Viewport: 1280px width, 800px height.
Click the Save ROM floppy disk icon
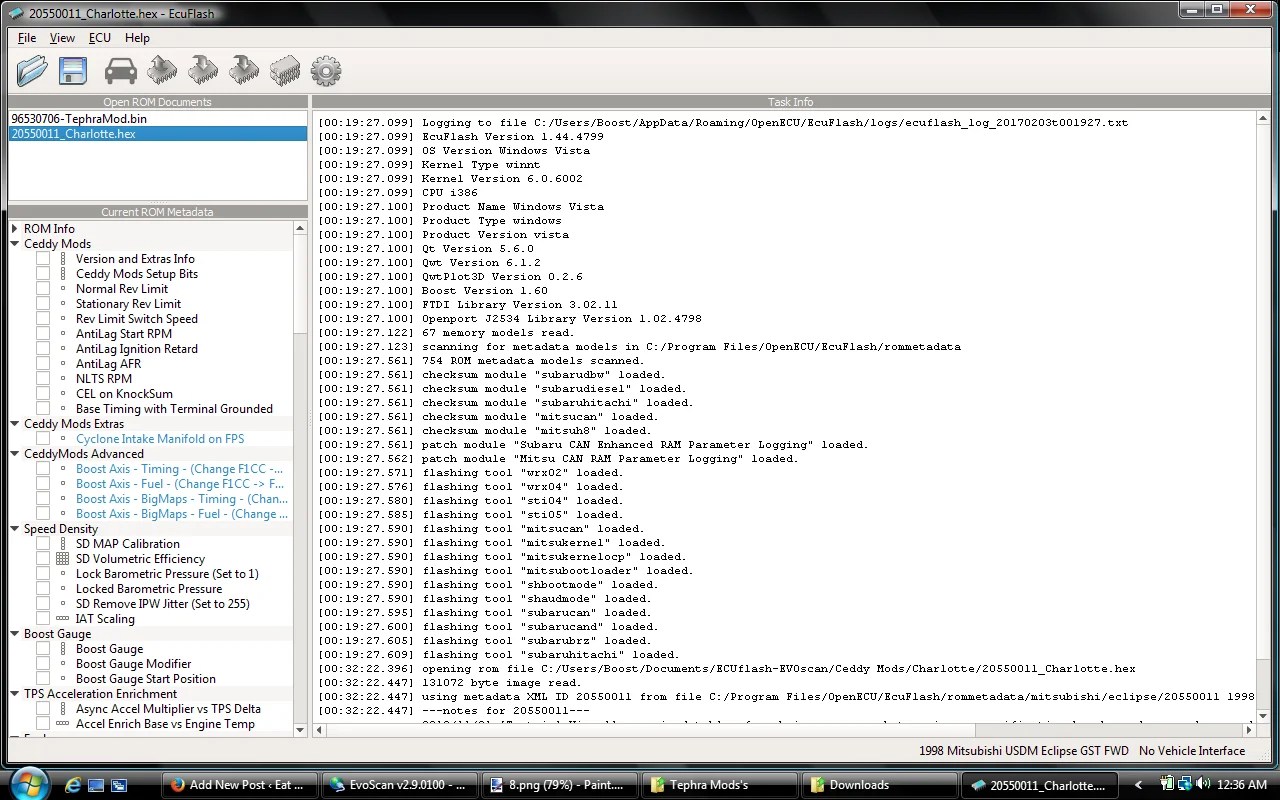(x=73, y=70)
